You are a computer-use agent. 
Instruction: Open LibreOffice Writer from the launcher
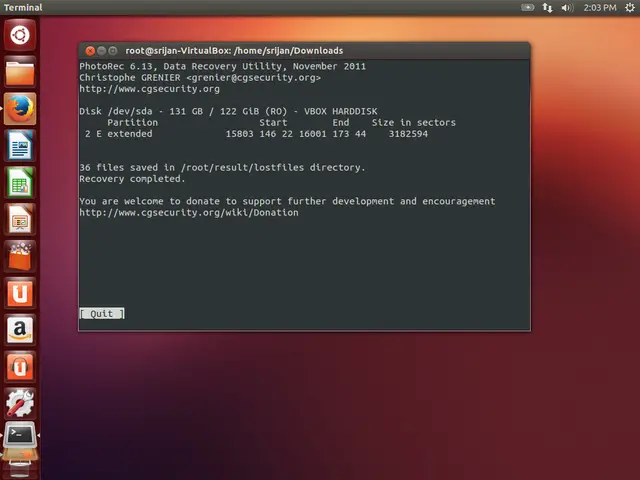pyautogui.click(x=20, y=145)
